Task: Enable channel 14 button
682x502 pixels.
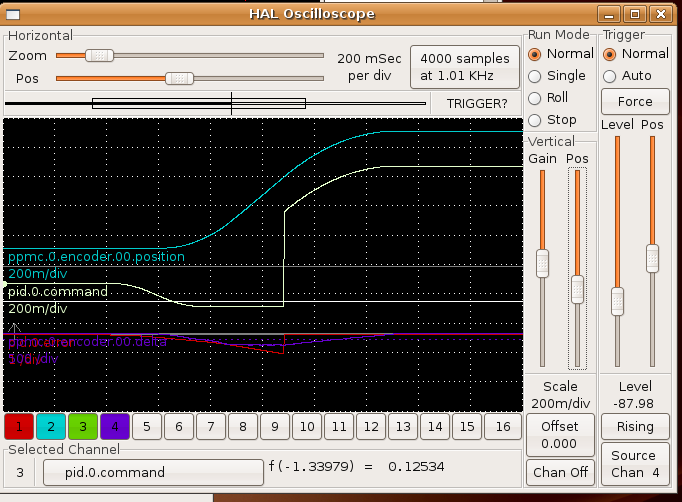Action: [435, 426]
